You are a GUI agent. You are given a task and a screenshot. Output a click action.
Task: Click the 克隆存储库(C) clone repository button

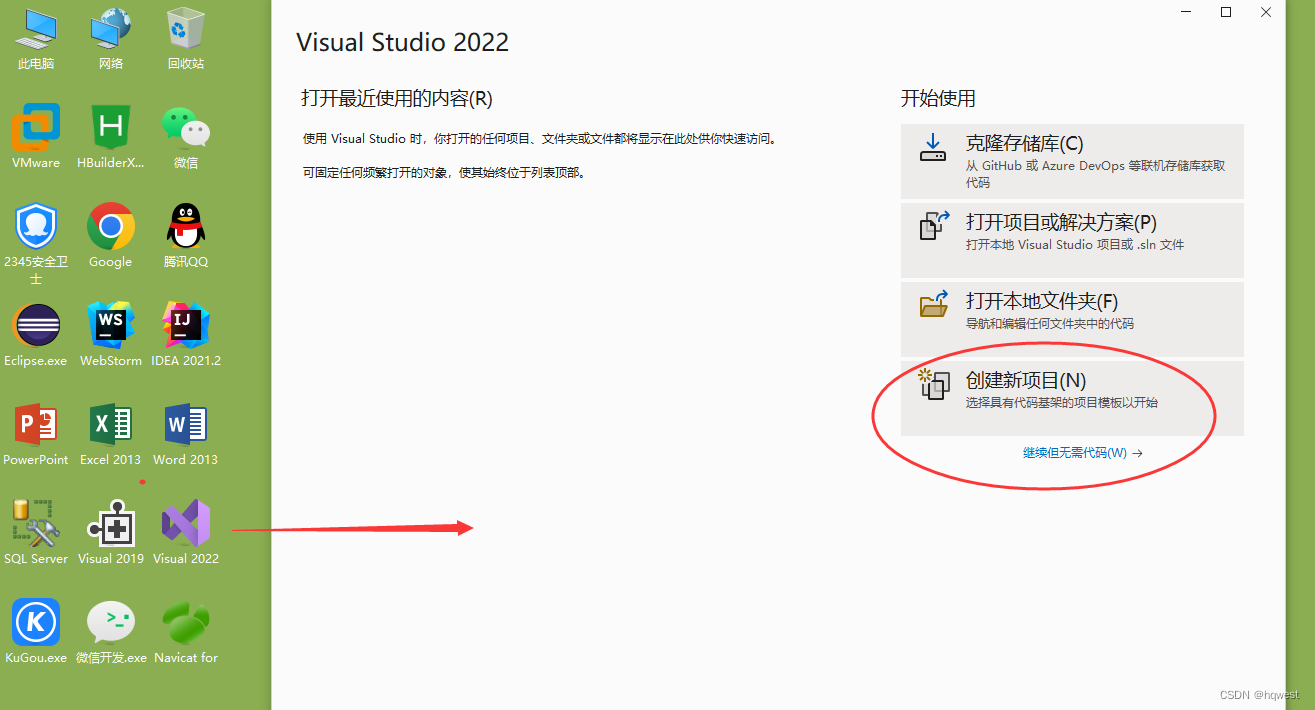pos(1072,161)
